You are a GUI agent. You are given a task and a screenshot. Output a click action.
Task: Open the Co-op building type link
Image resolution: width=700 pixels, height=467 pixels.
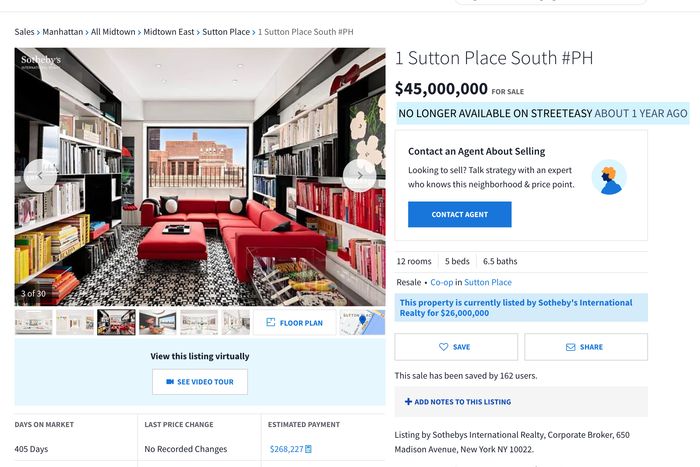[442, 282]
